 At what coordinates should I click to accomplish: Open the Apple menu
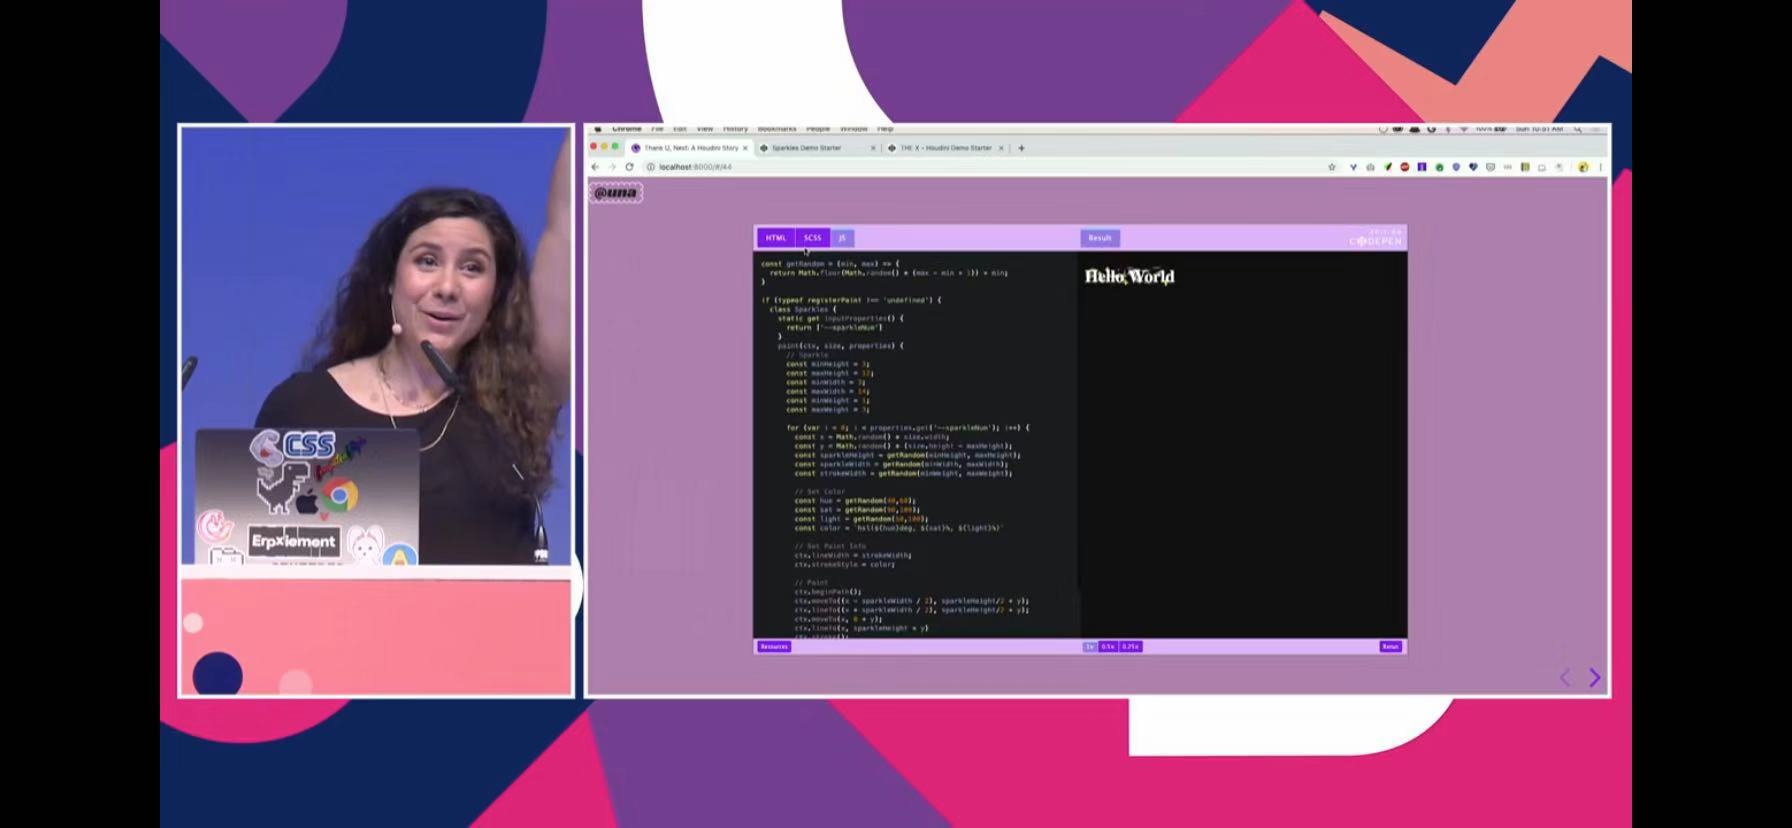coord(598,129)
